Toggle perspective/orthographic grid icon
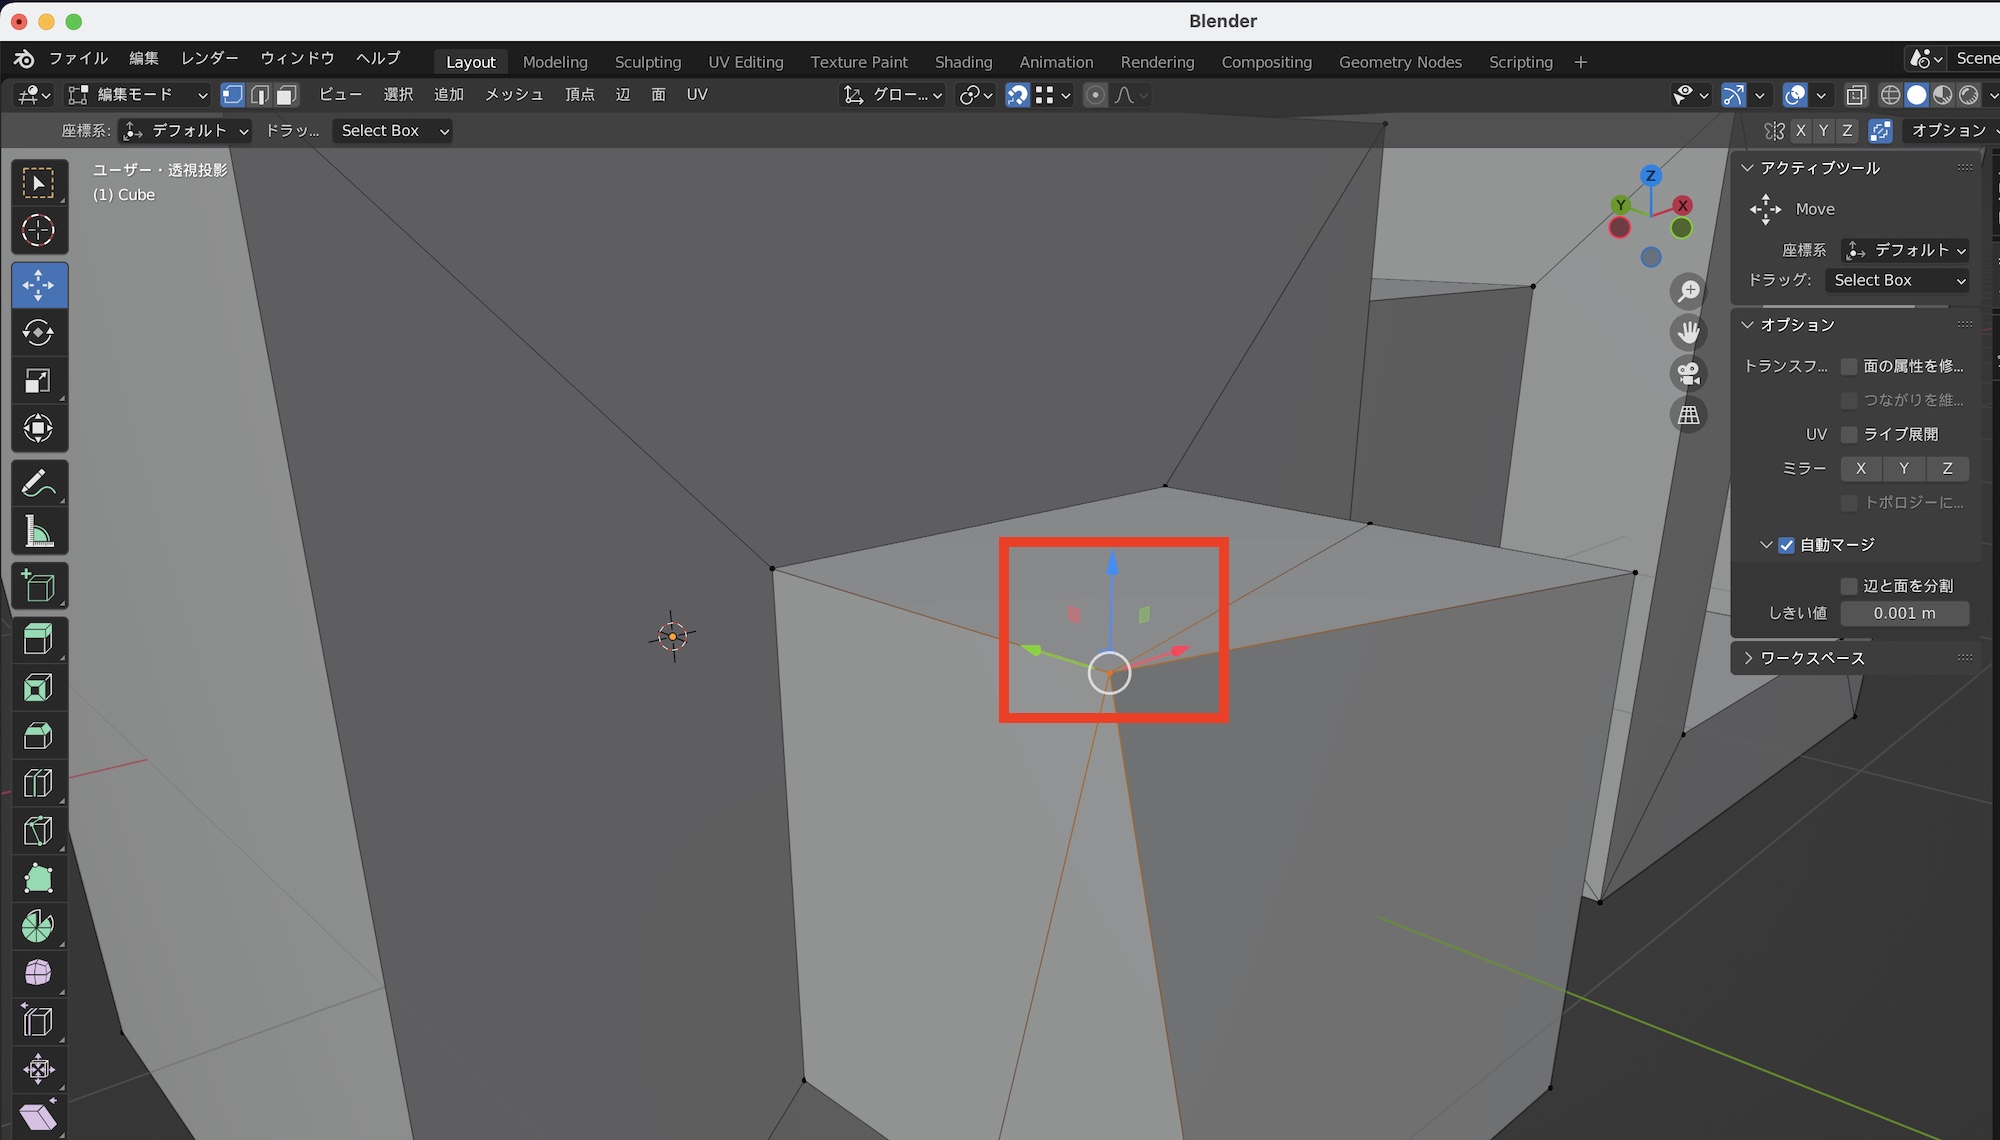 coord(1689,414)
